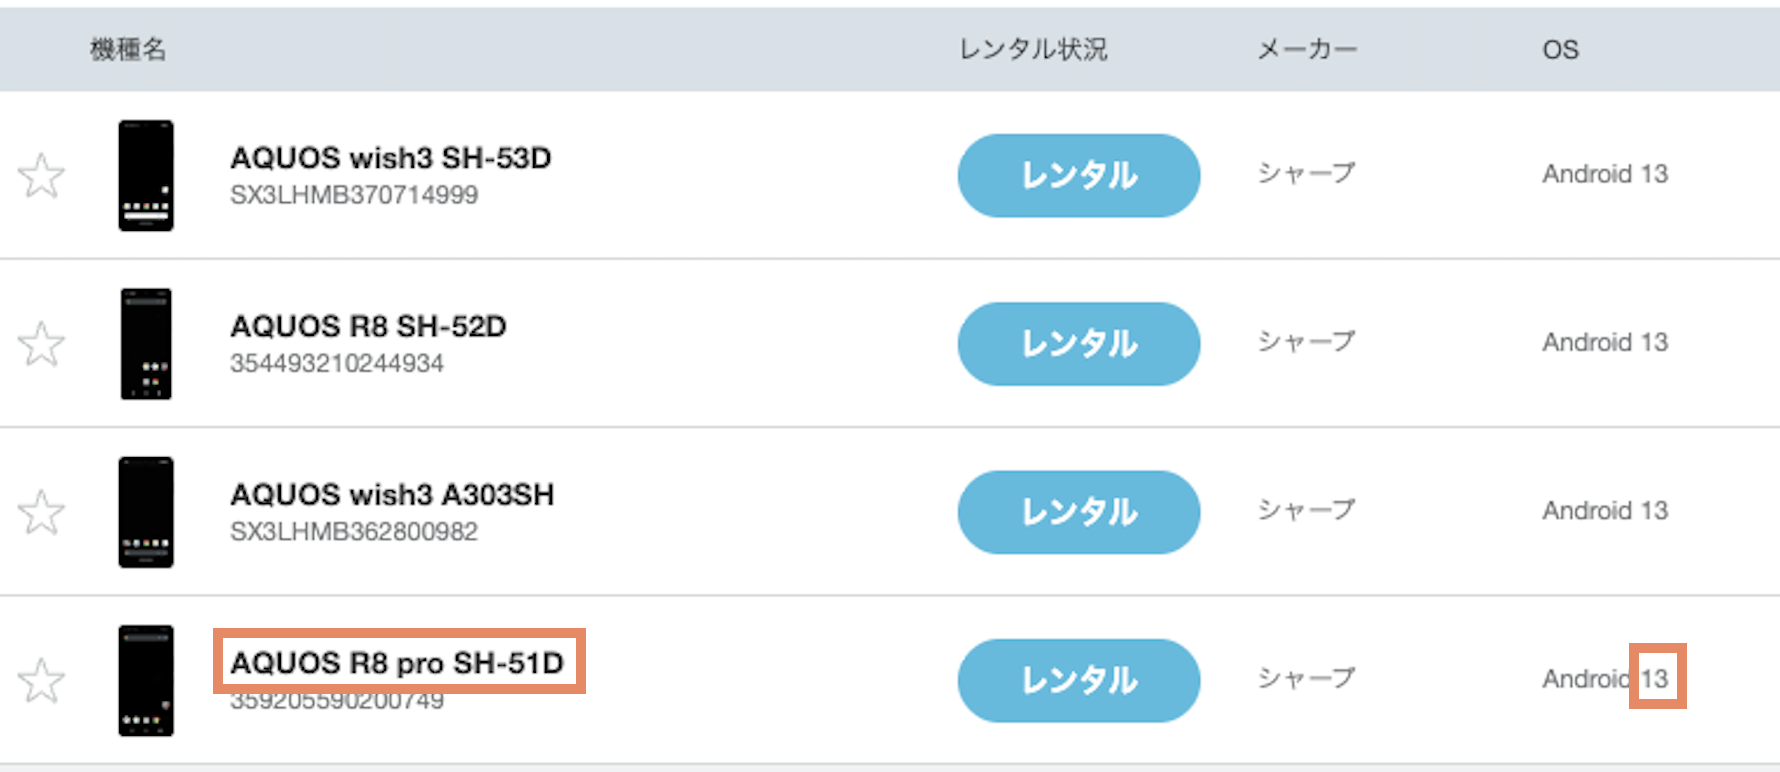Open the AQUOS R8 SH-52D phone image
The width and height of the screenshot is (1780, 772).
click(146, 344)
